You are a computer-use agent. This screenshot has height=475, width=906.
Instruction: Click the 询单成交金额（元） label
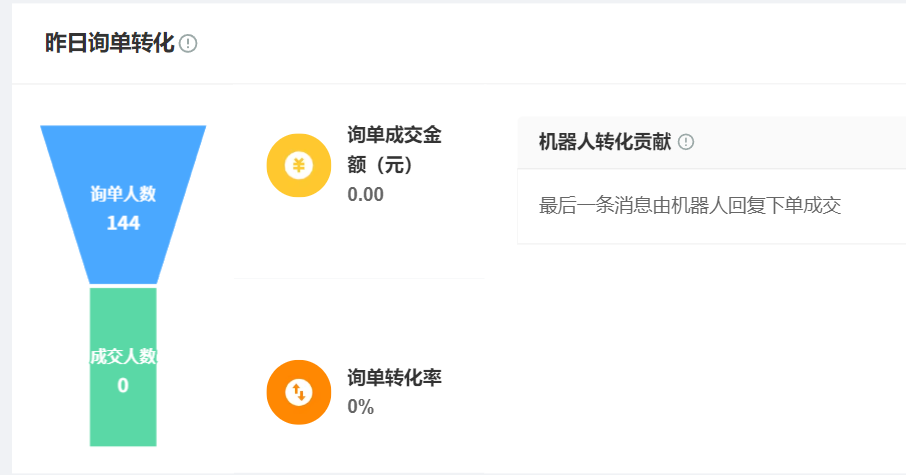pyautogui.click(x=394, y=150)
